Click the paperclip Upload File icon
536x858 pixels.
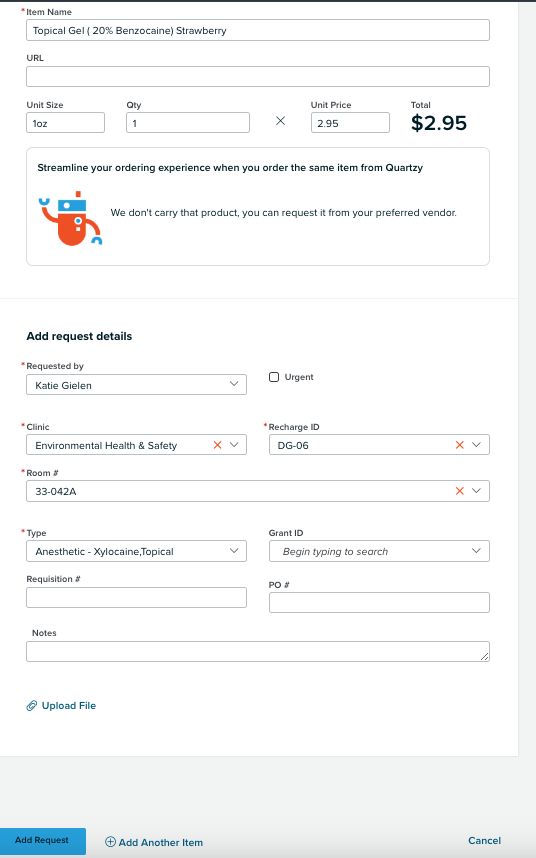(32, 706)
